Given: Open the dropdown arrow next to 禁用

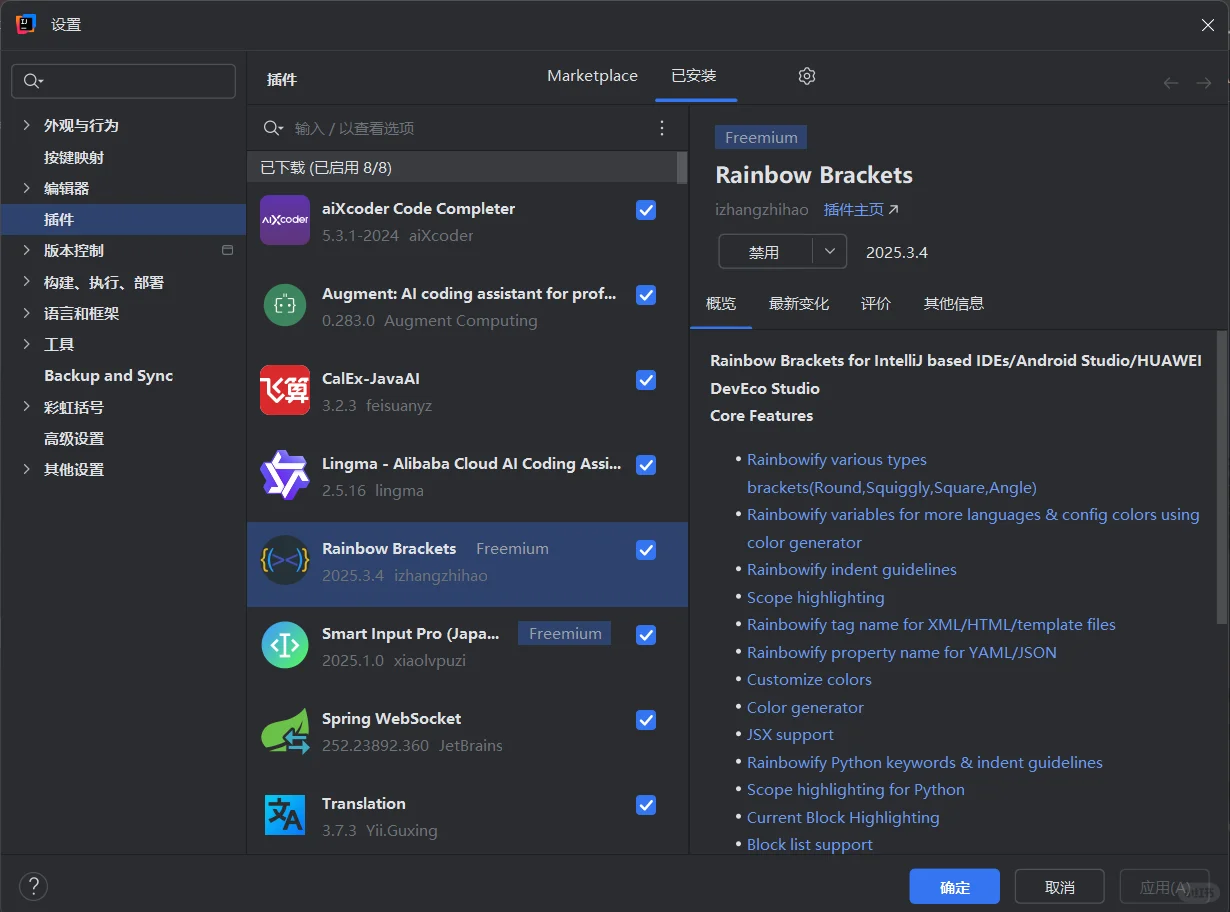Looking at the screenshot, I should [x=830, y=252].
